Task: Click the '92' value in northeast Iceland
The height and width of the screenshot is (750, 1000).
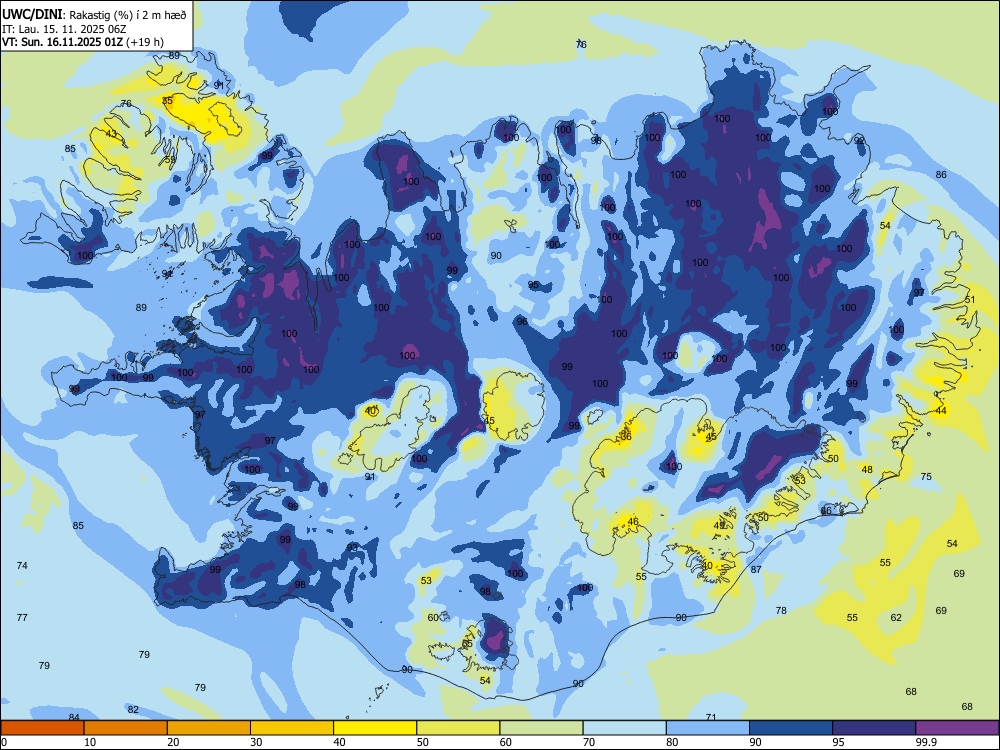Action: click(859, 140)
